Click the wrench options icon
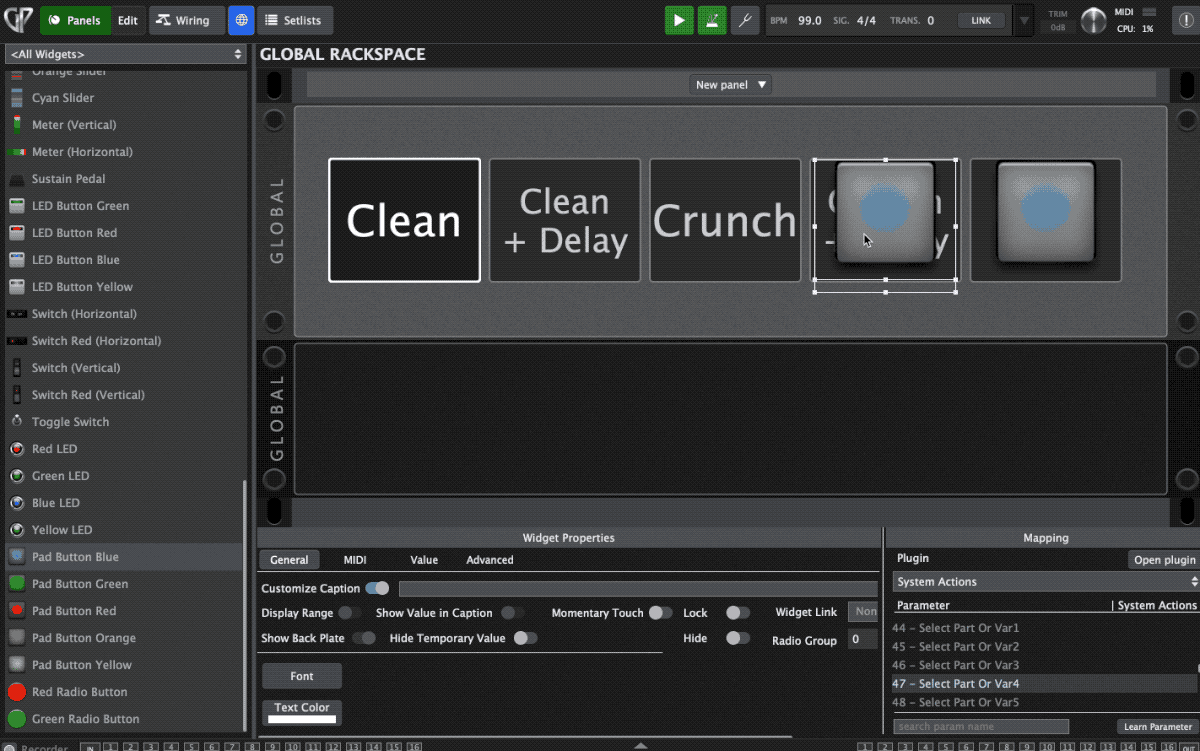 coord(745,20)
